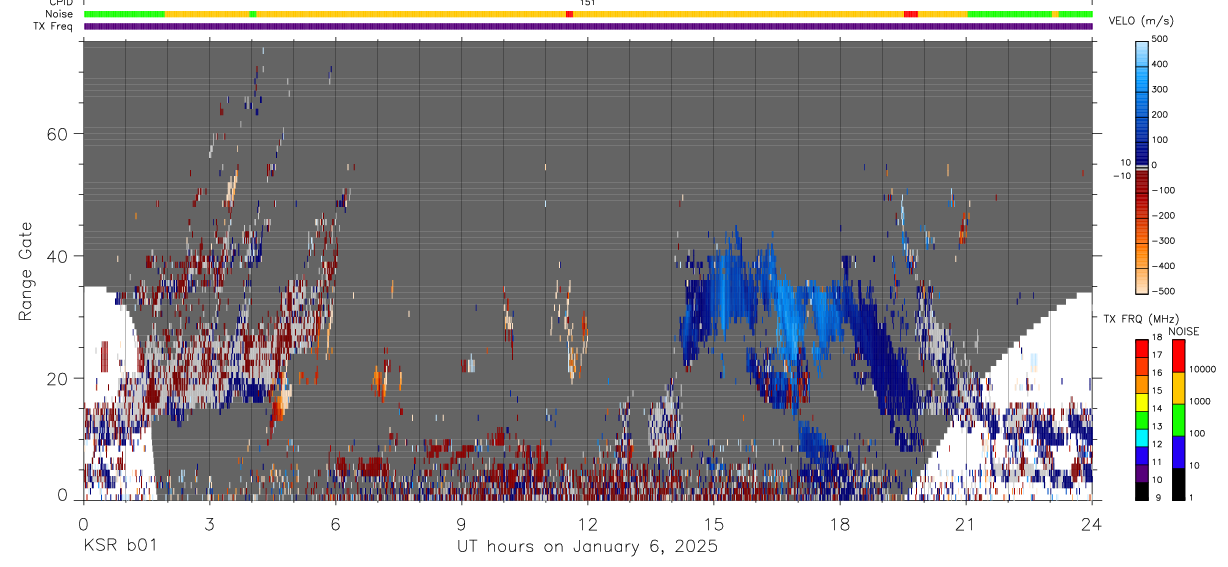Click the UT hours on January 6, 2025 title
This screenshot has height=567, width=1228.
click(x=587, y=547)
